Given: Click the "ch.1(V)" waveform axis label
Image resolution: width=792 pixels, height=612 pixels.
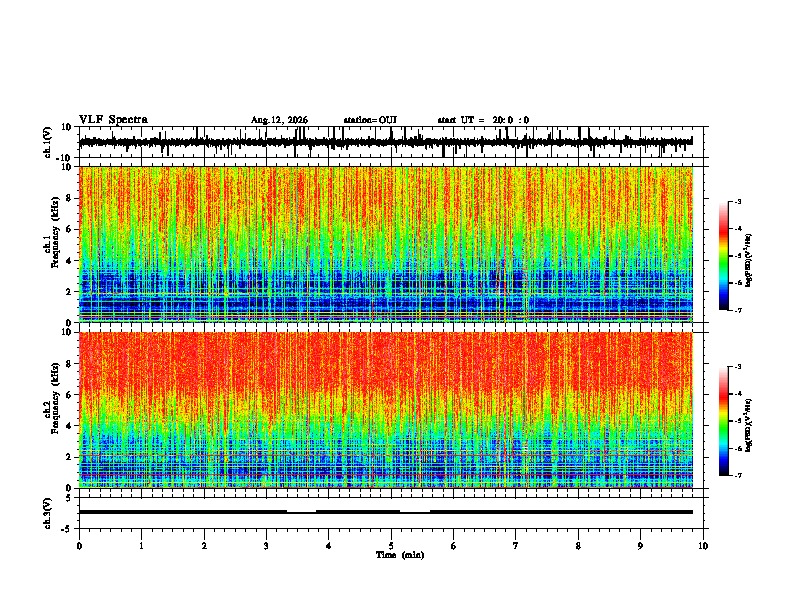Looking at the screenshot, I should (48, 142).
